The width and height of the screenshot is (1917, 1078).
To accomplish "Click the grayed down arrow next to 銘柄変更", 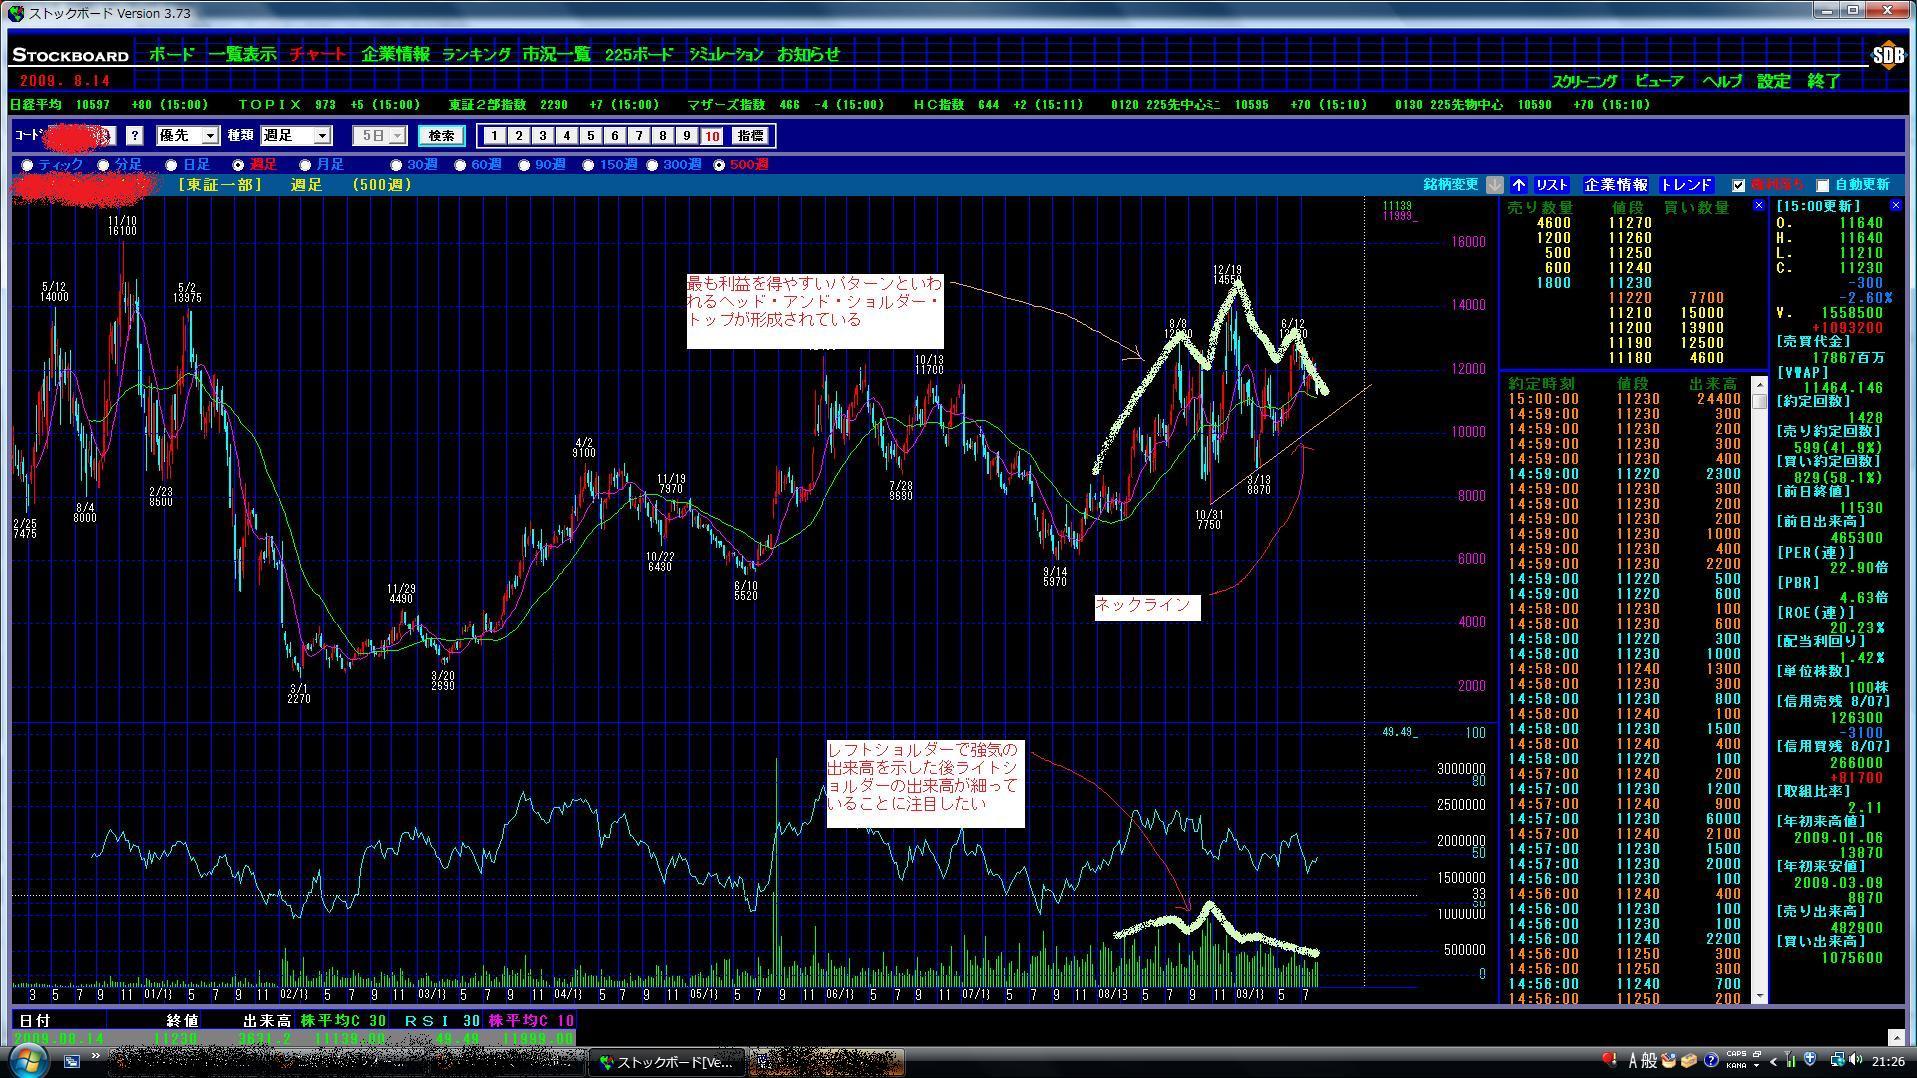I will 1494,185.
